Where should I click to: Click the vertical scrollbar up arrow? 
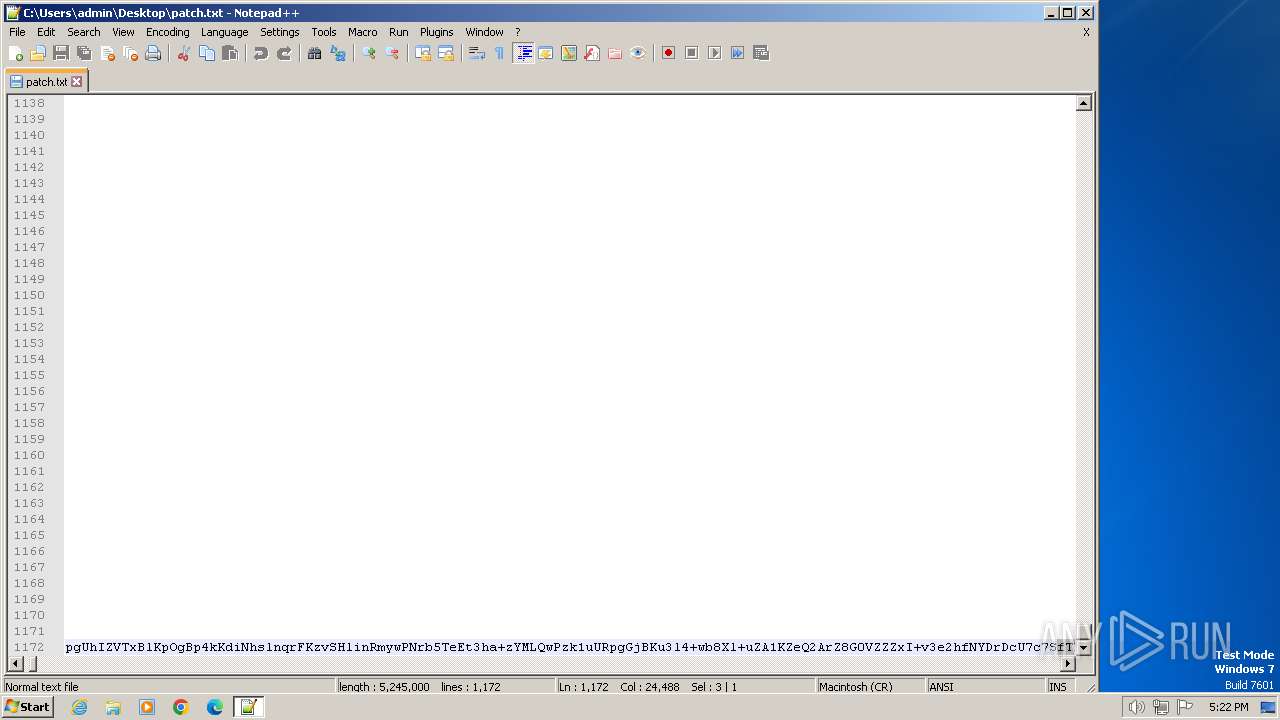1083,103
